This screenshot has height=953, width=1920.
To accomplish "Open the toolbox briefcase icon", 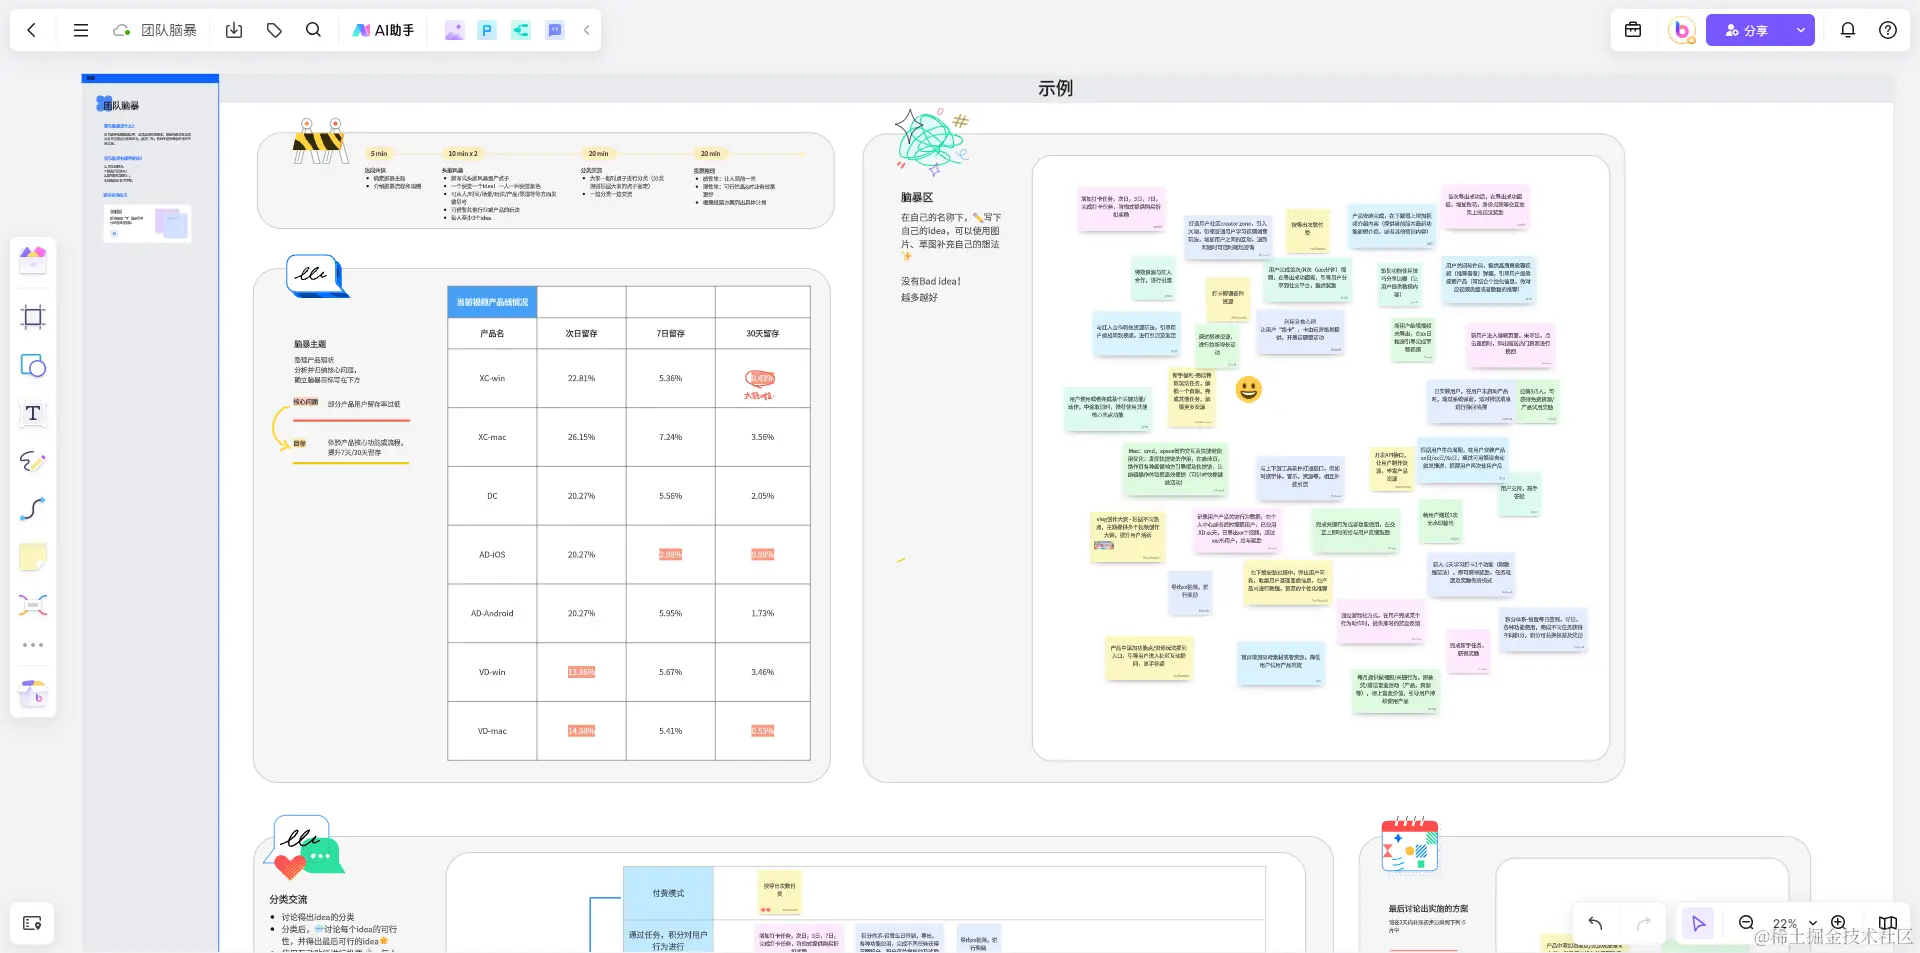I will click(1633, 30).
